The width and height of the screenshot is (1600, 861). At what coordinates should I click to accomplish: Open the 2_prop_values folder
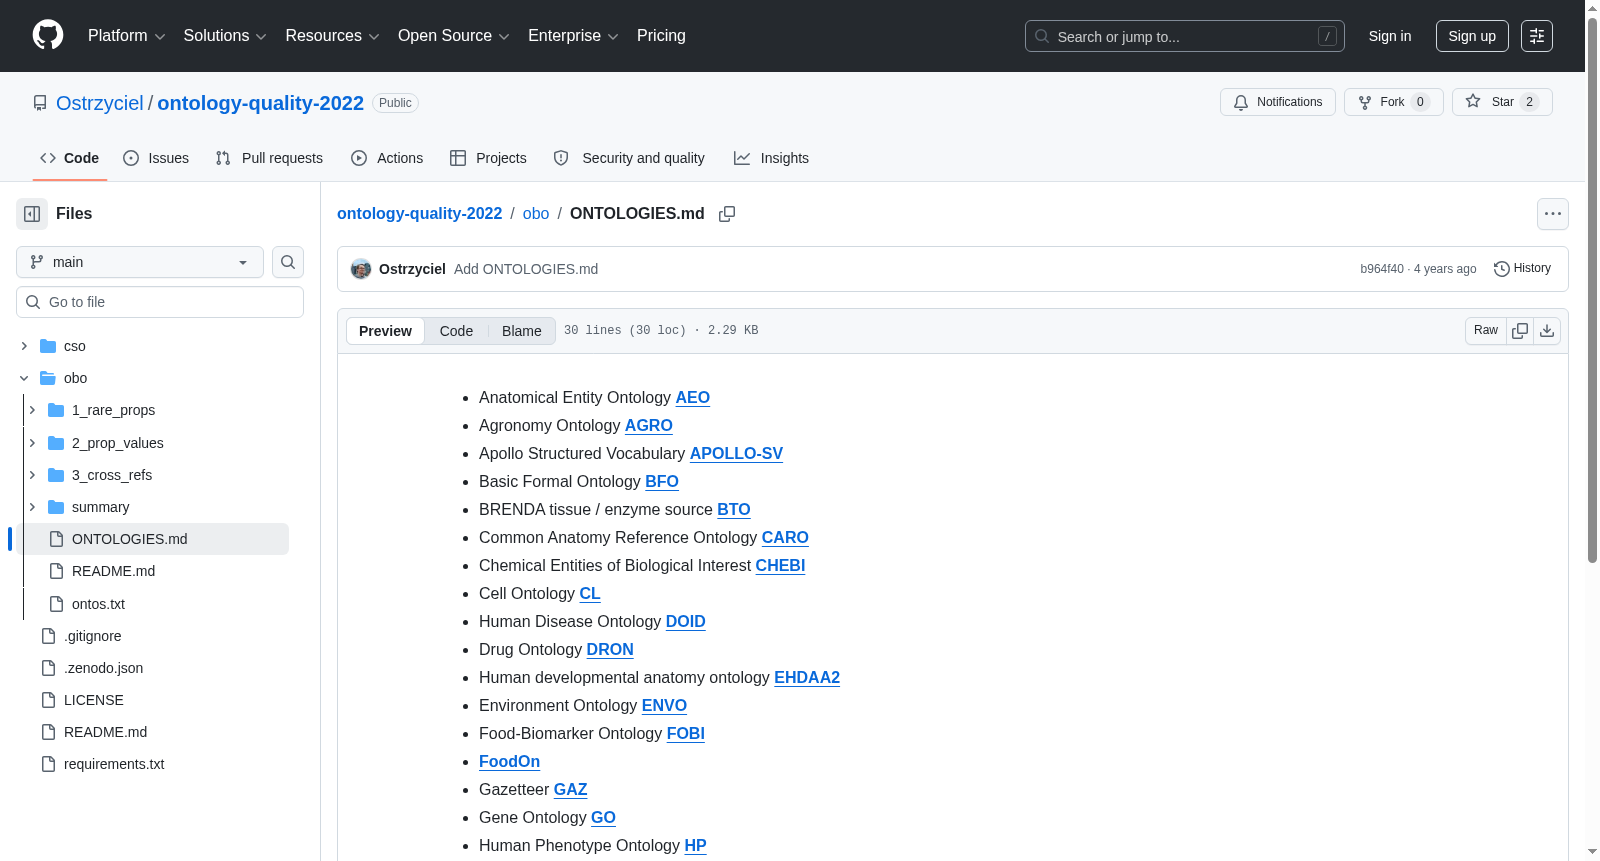117,443
